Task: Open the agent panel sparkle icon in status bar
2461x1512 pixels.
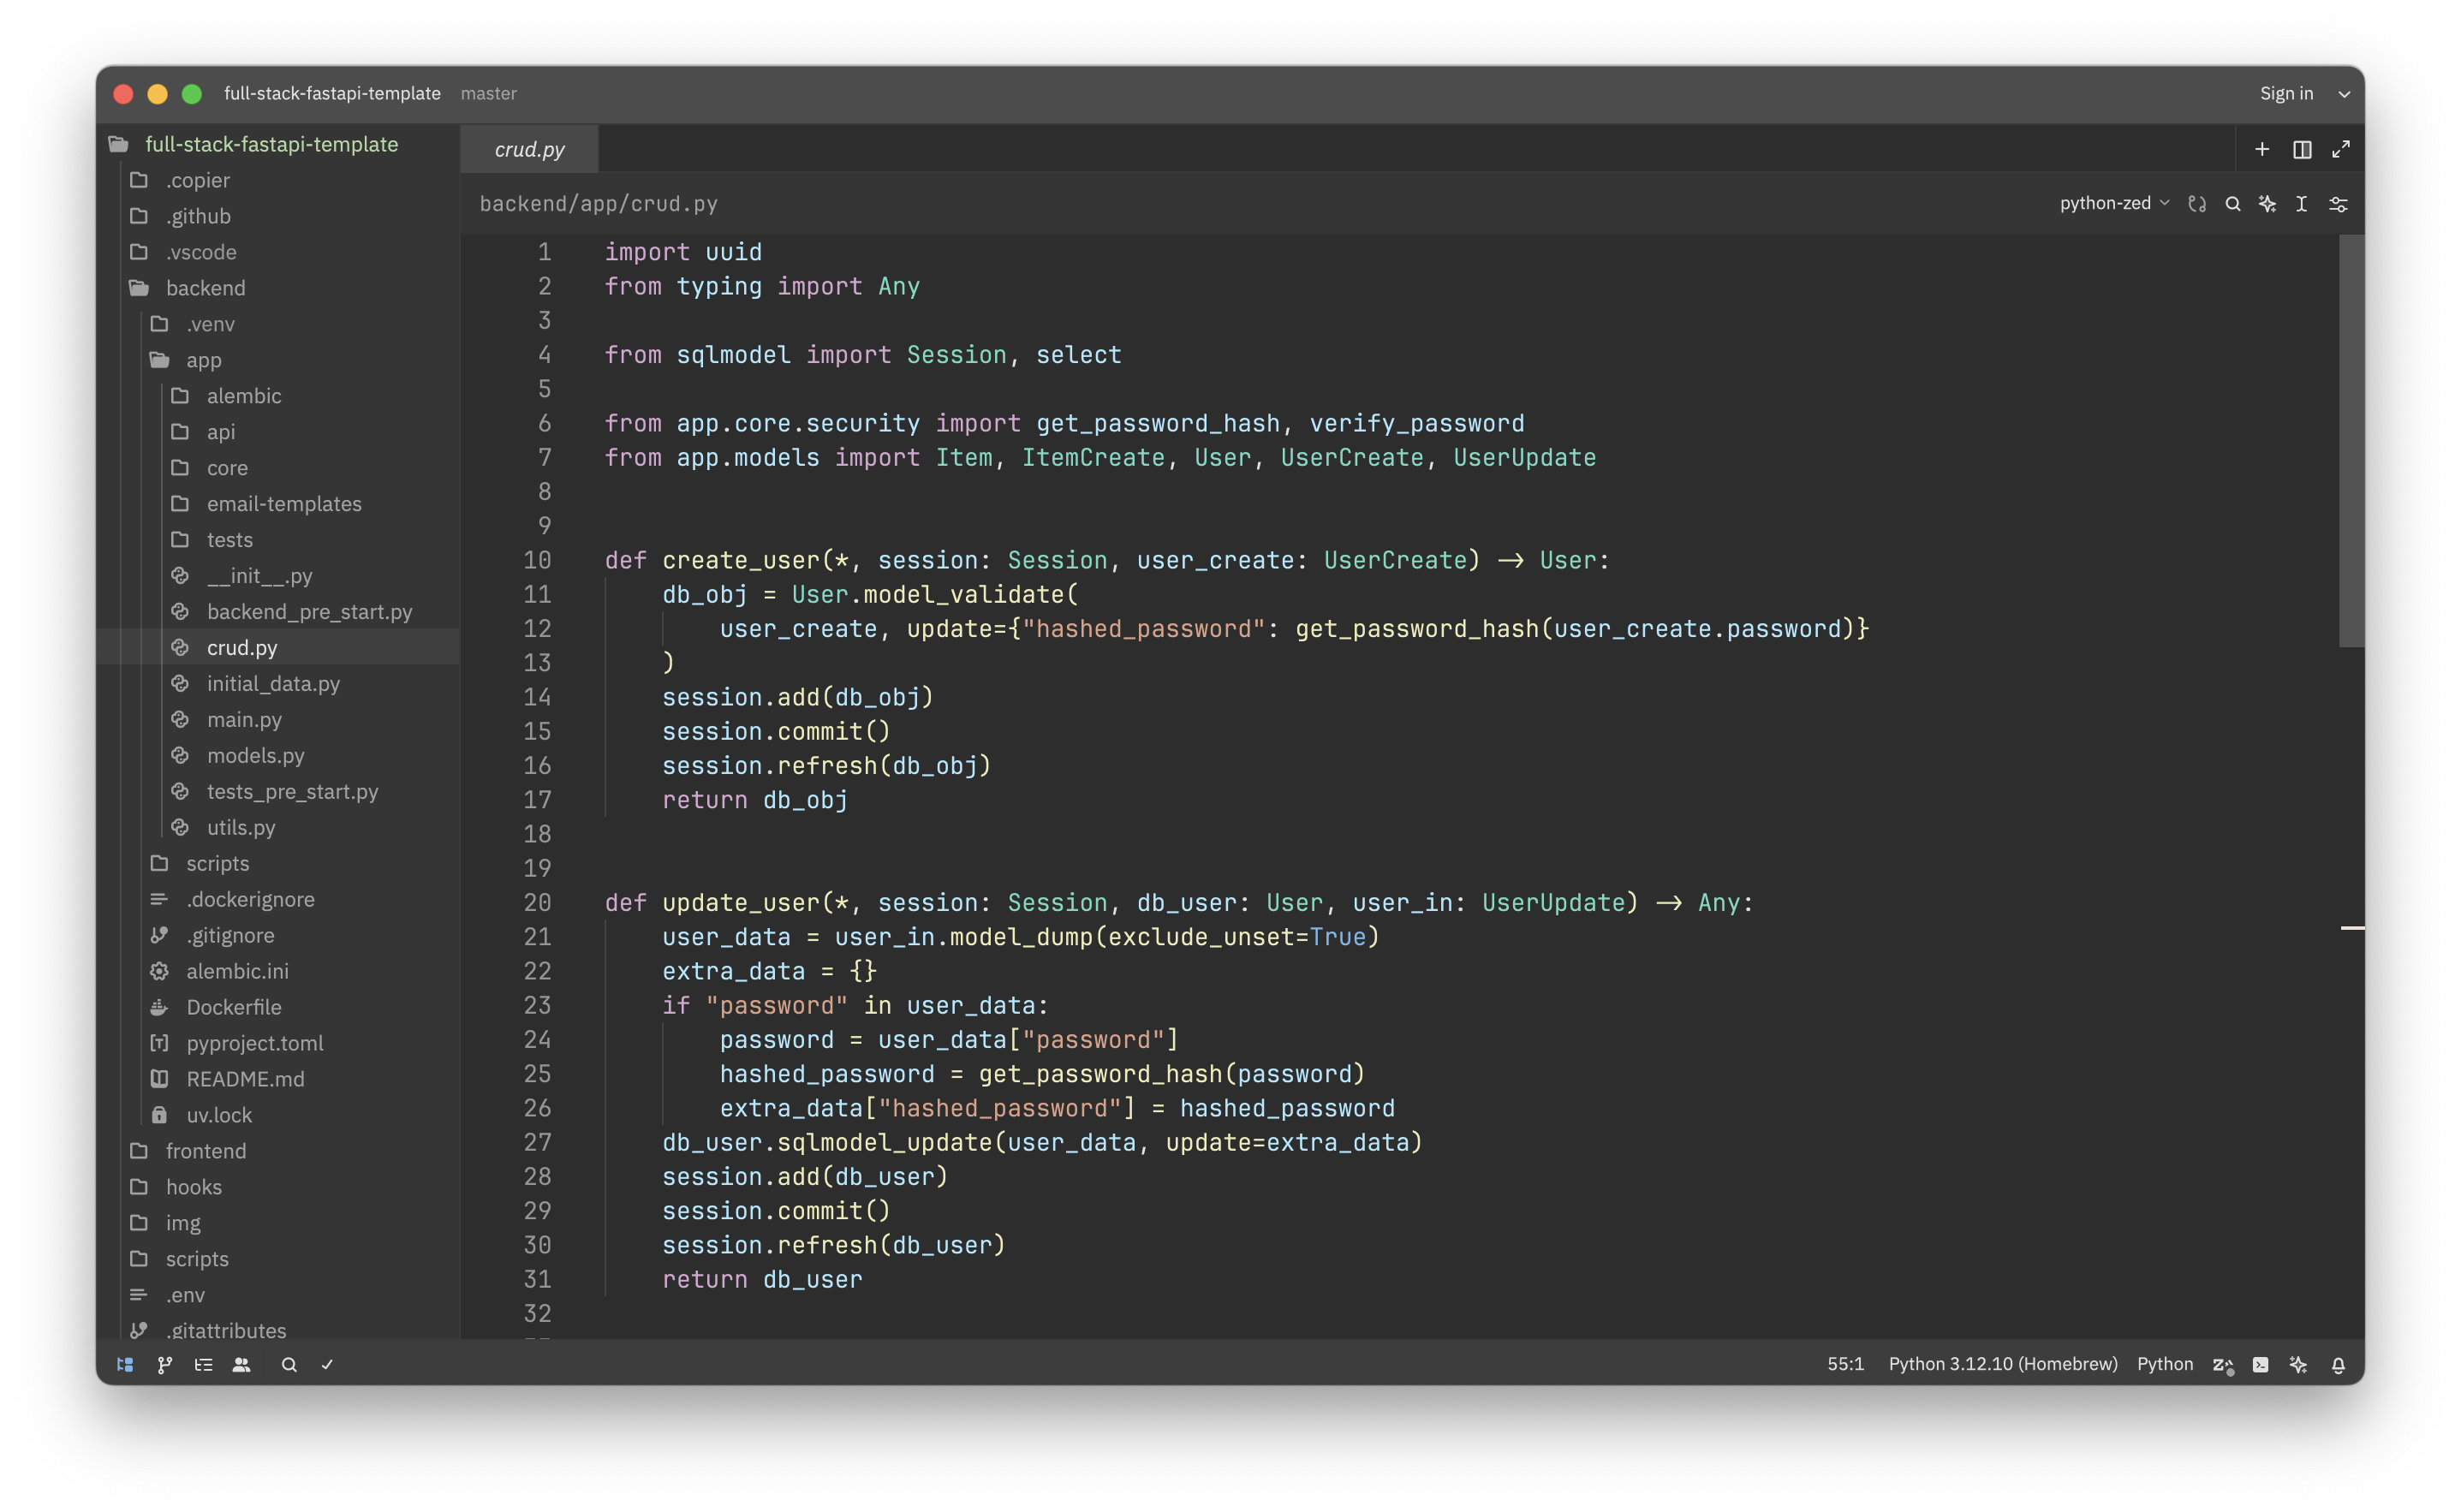Action: (2298, 1364)
